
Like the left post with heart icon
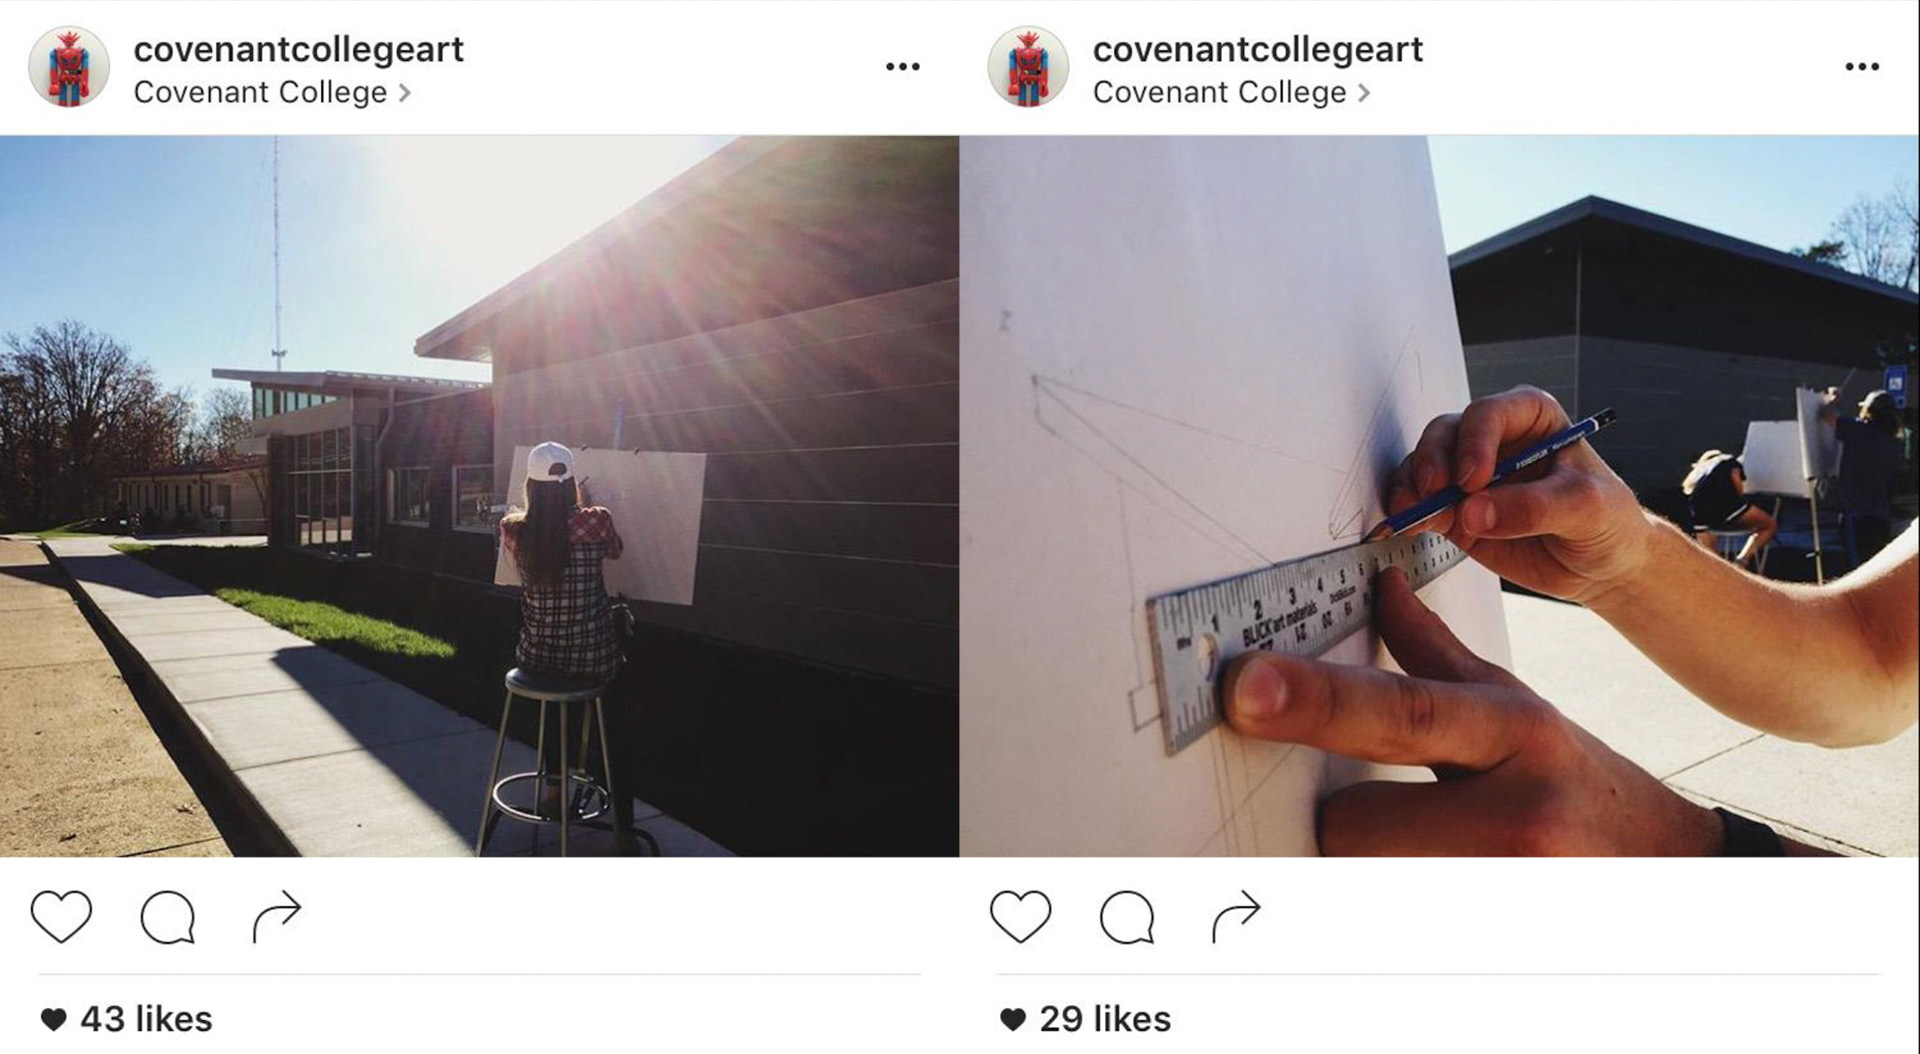(61, 916)
